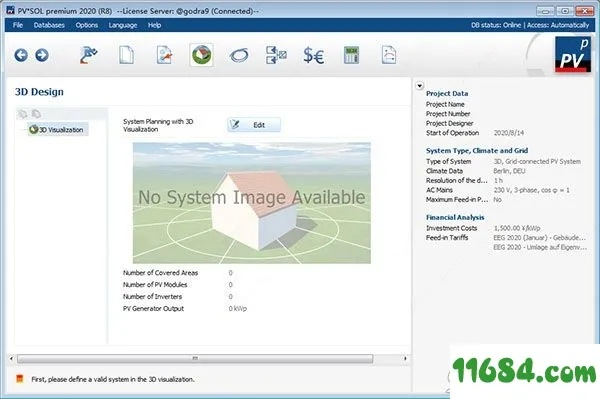
Task: Click the 'Number of Covered Areas' label
Action: point(160,273)
